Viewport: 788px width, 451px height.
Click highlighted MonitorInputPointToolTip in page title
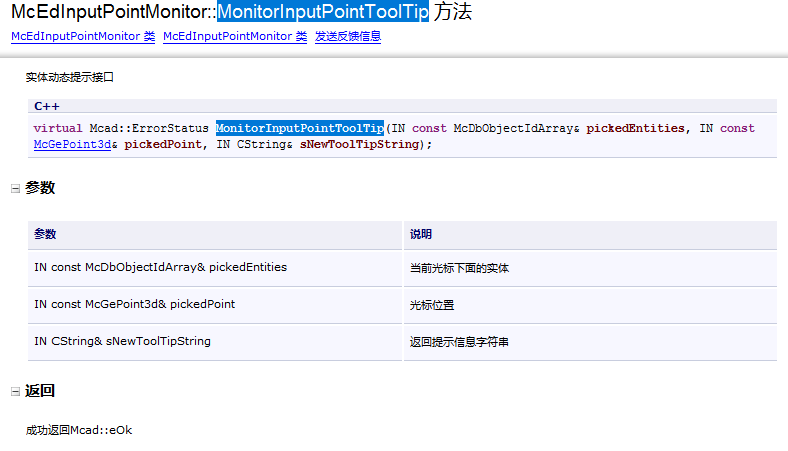pos(323,12)
